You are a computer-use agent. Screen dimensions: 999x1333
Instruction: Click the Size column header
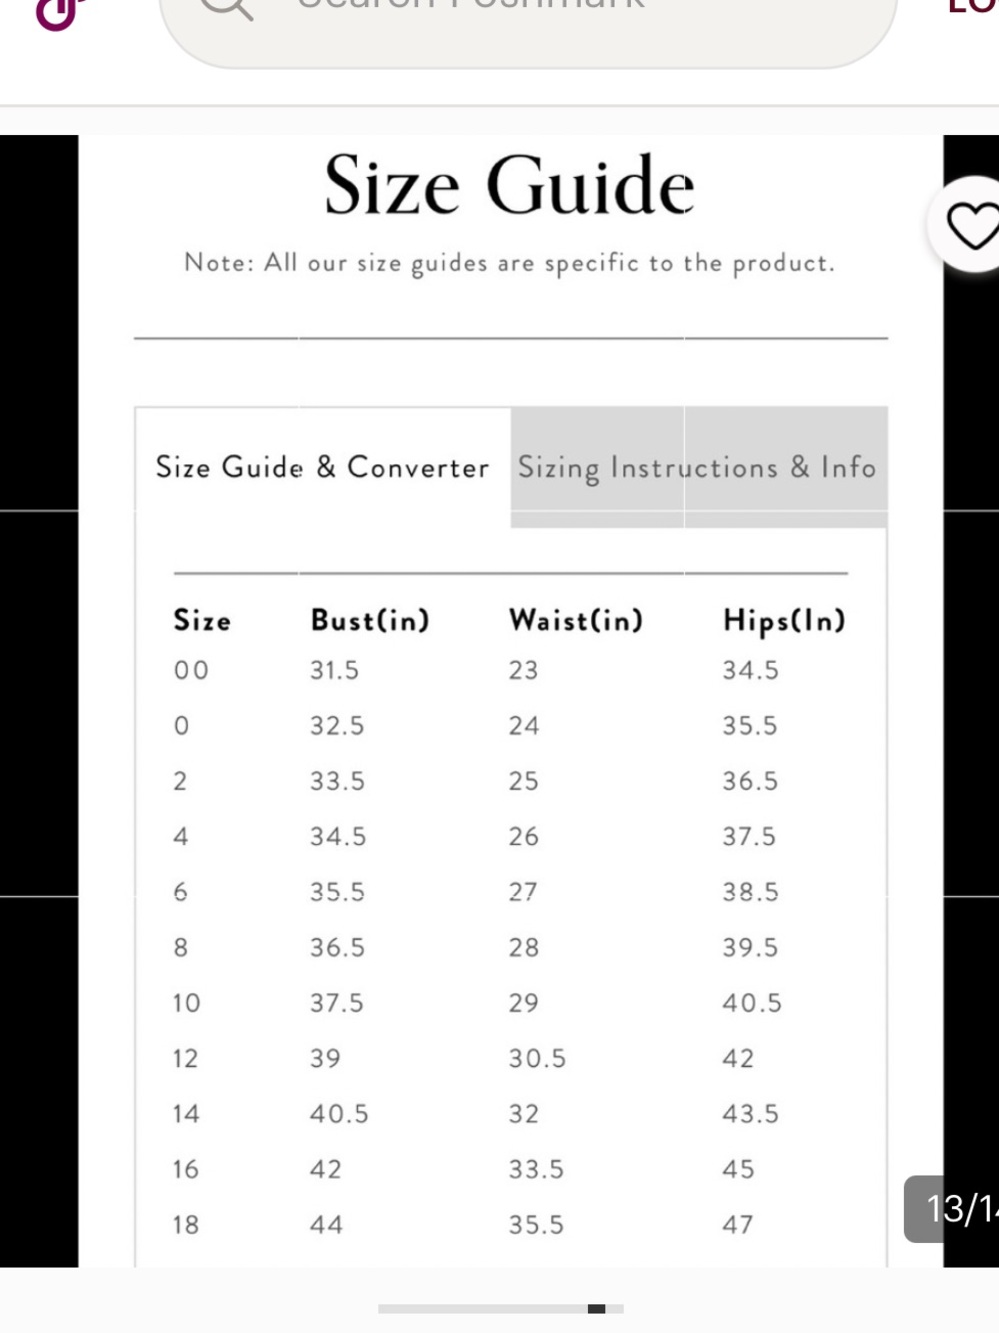[x=202, y=620]
